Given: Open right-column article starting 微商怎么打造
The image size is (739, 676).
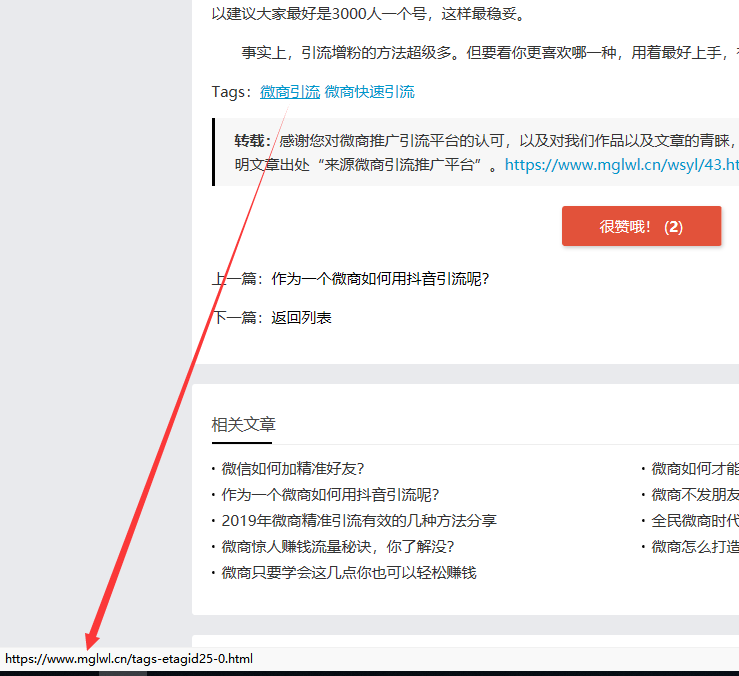Looking at the screenshot, I should coord(694,546).
